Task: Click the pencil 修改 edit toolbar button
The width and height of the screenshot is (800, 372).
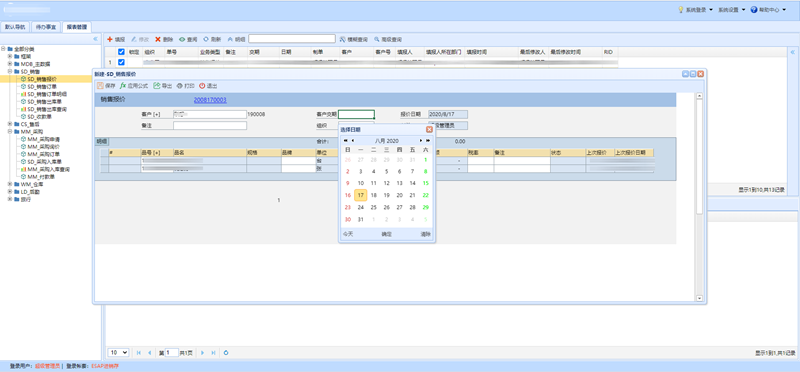Action: (x=140, y=39)
